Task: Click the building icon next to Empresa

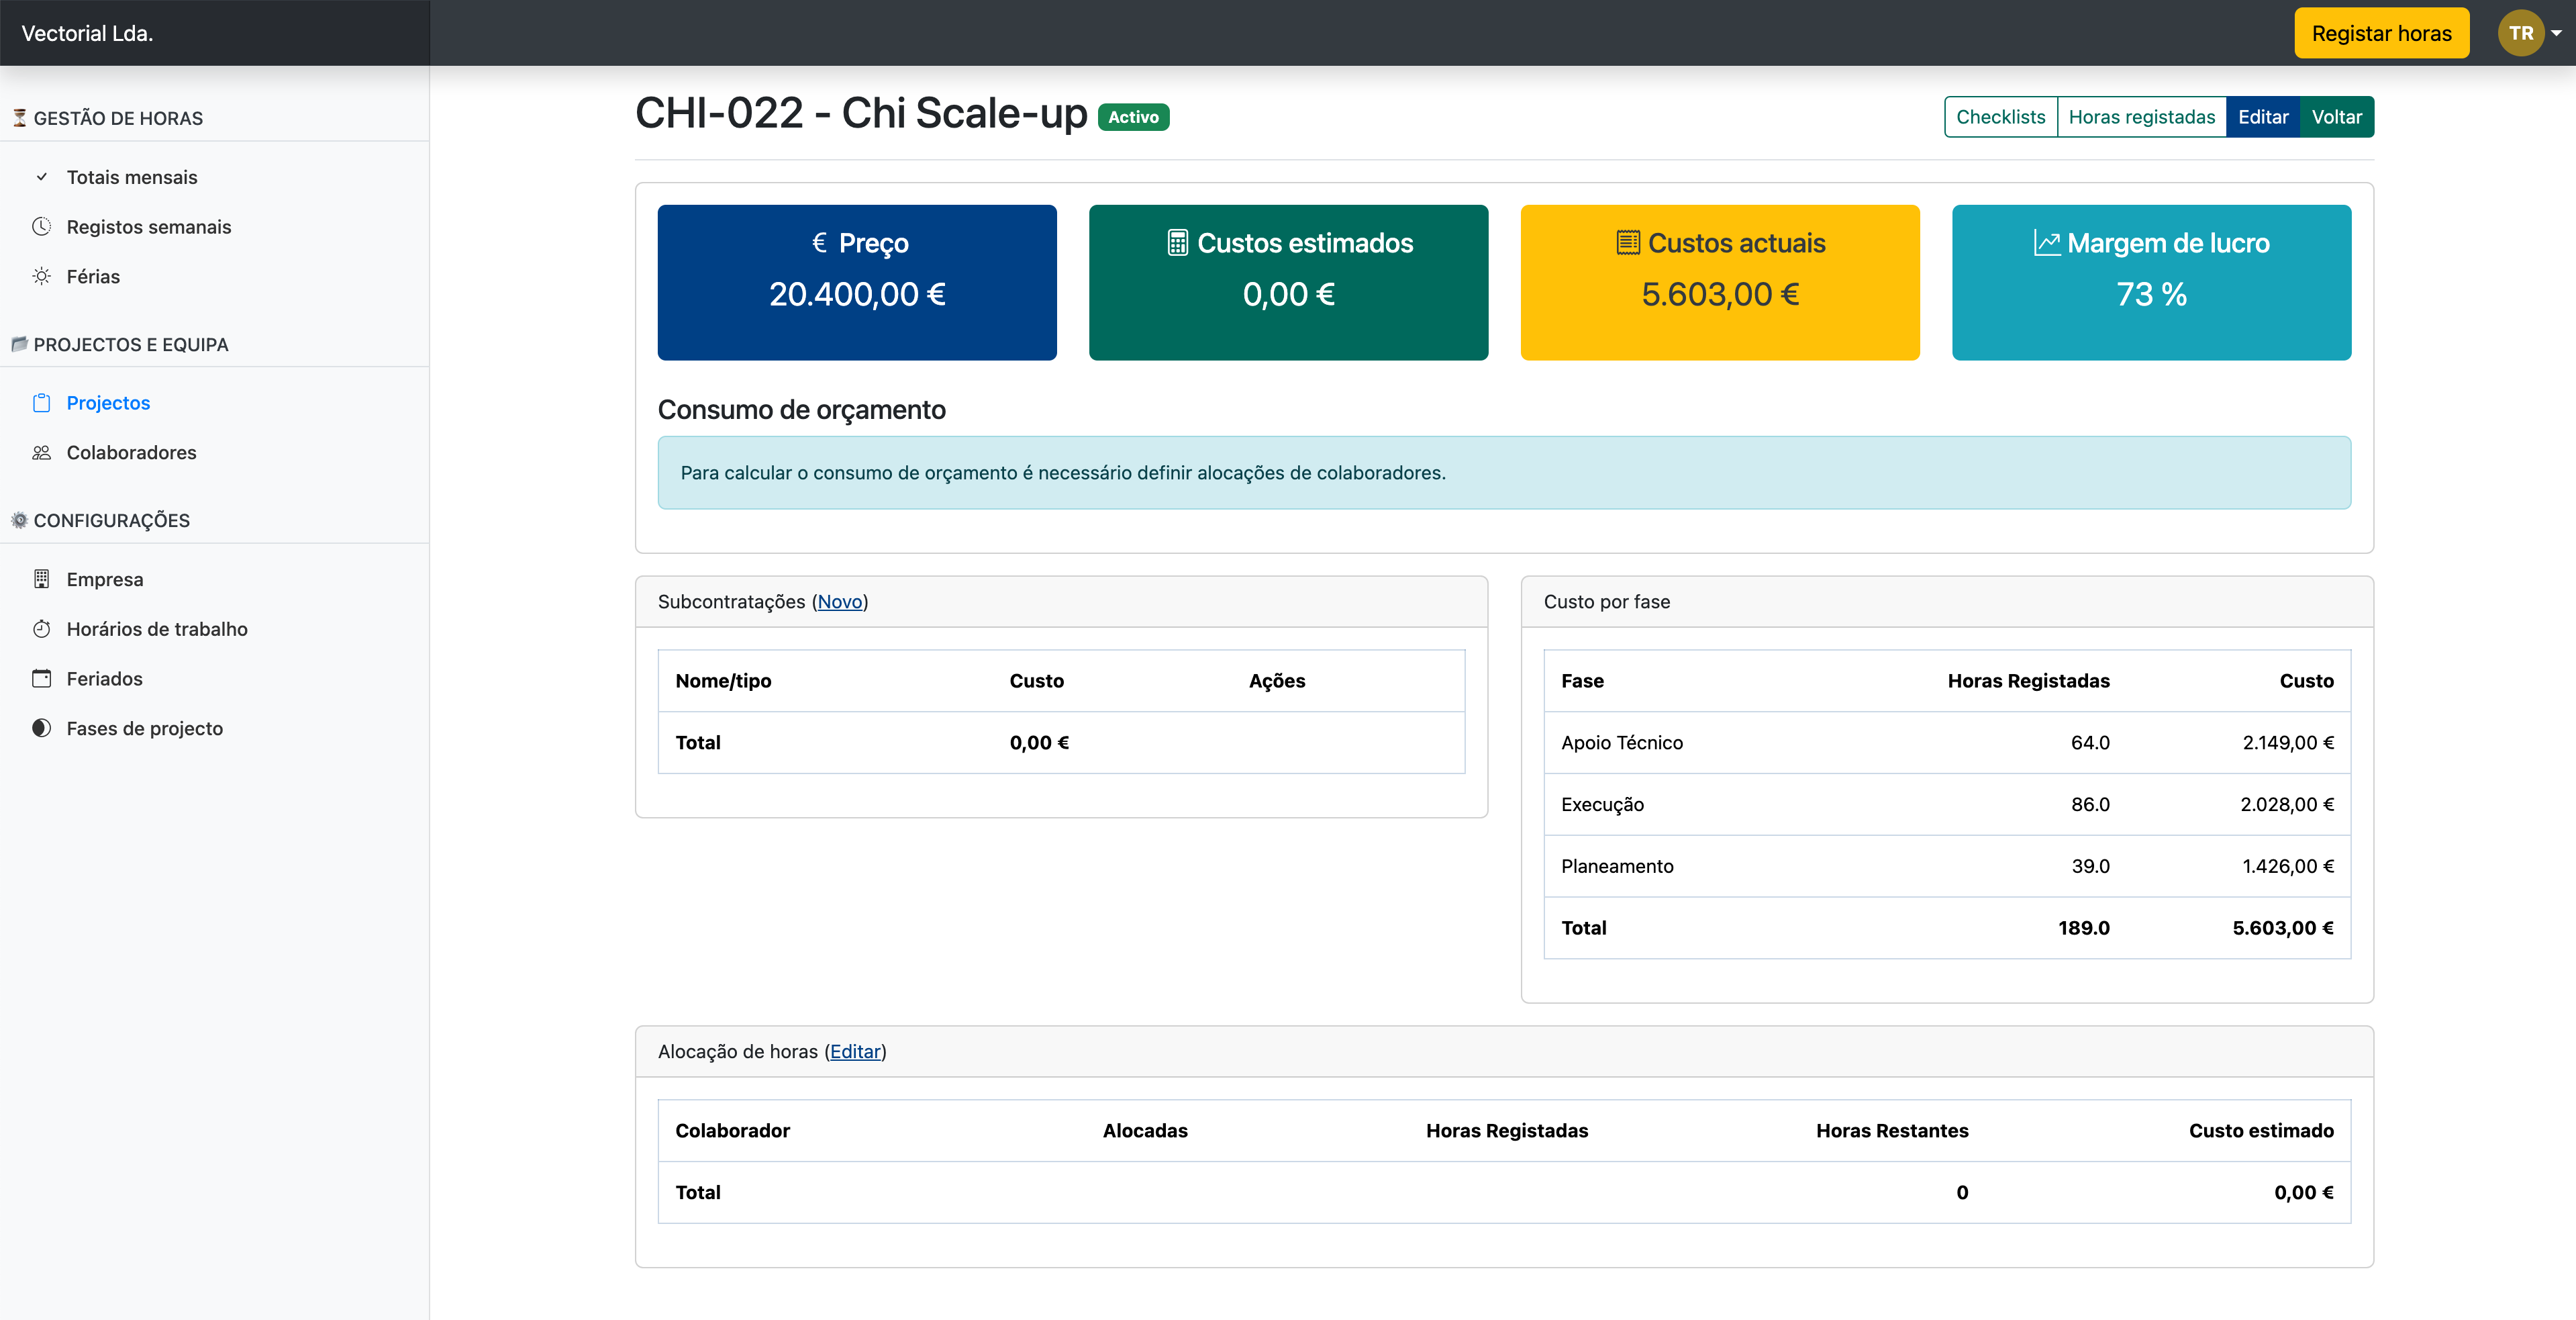Action: [x=41, y=579]
